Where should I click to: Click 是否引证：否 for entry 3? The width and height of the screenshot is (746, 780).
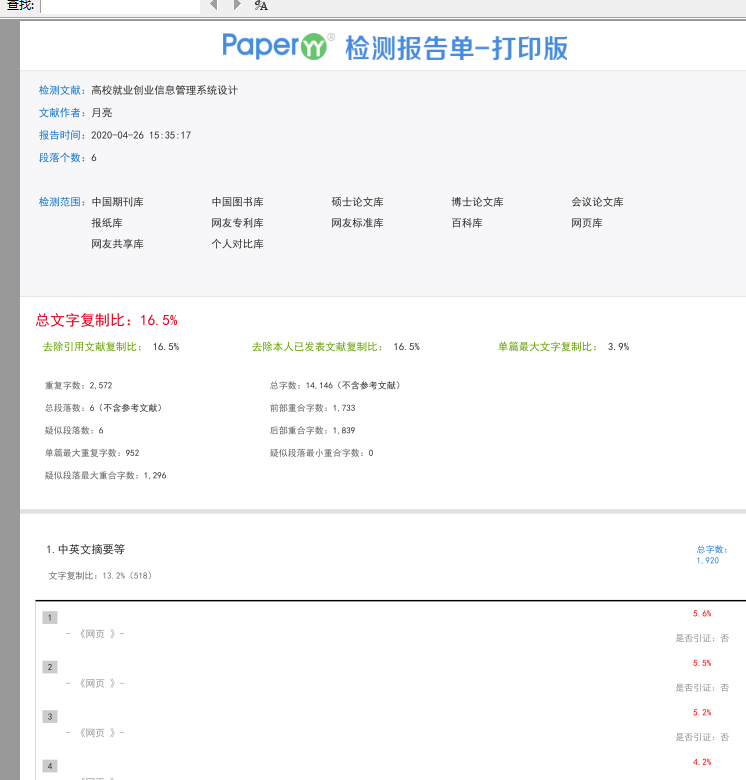tap(702, 737)
